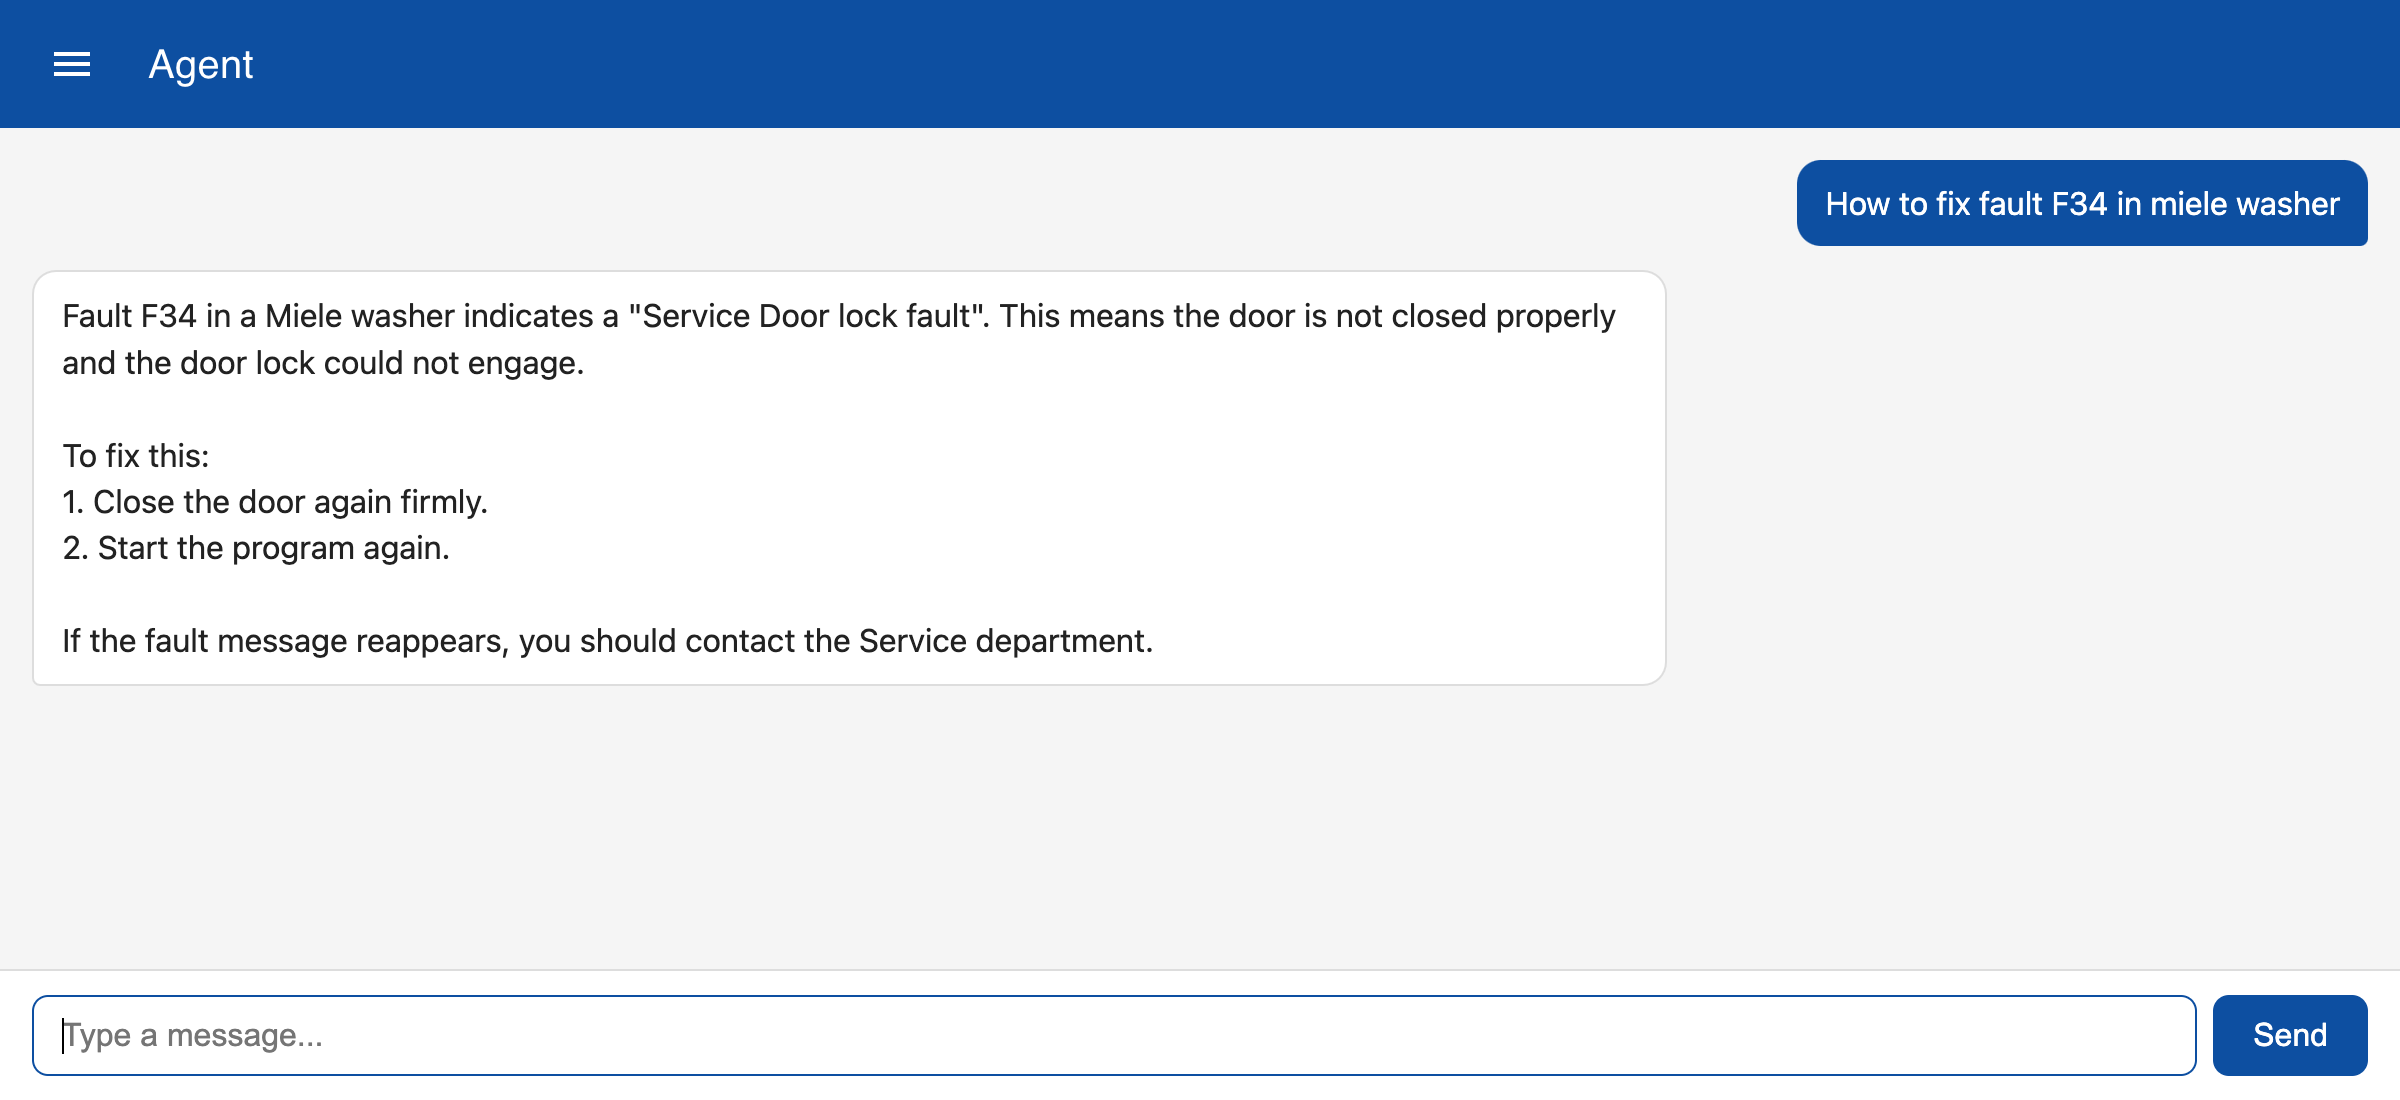
Task: Click the "To fix this:" line
Action: click(x=136, y=456)
